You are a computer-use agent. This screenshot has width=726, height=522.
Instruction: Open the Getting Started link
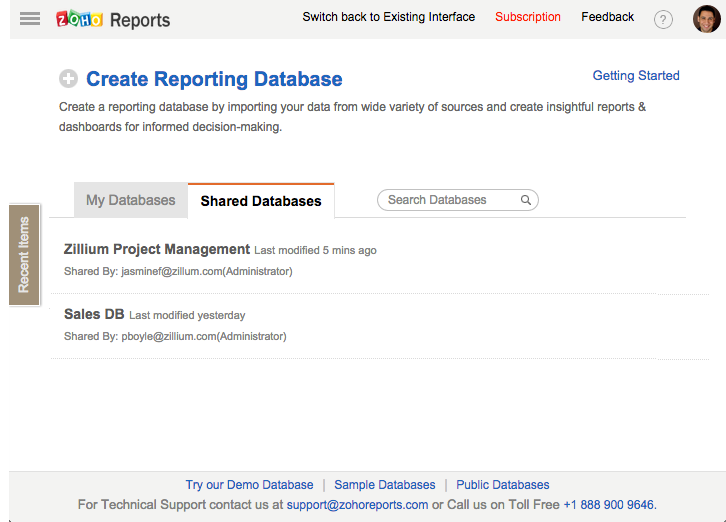(x=636, y=76)
